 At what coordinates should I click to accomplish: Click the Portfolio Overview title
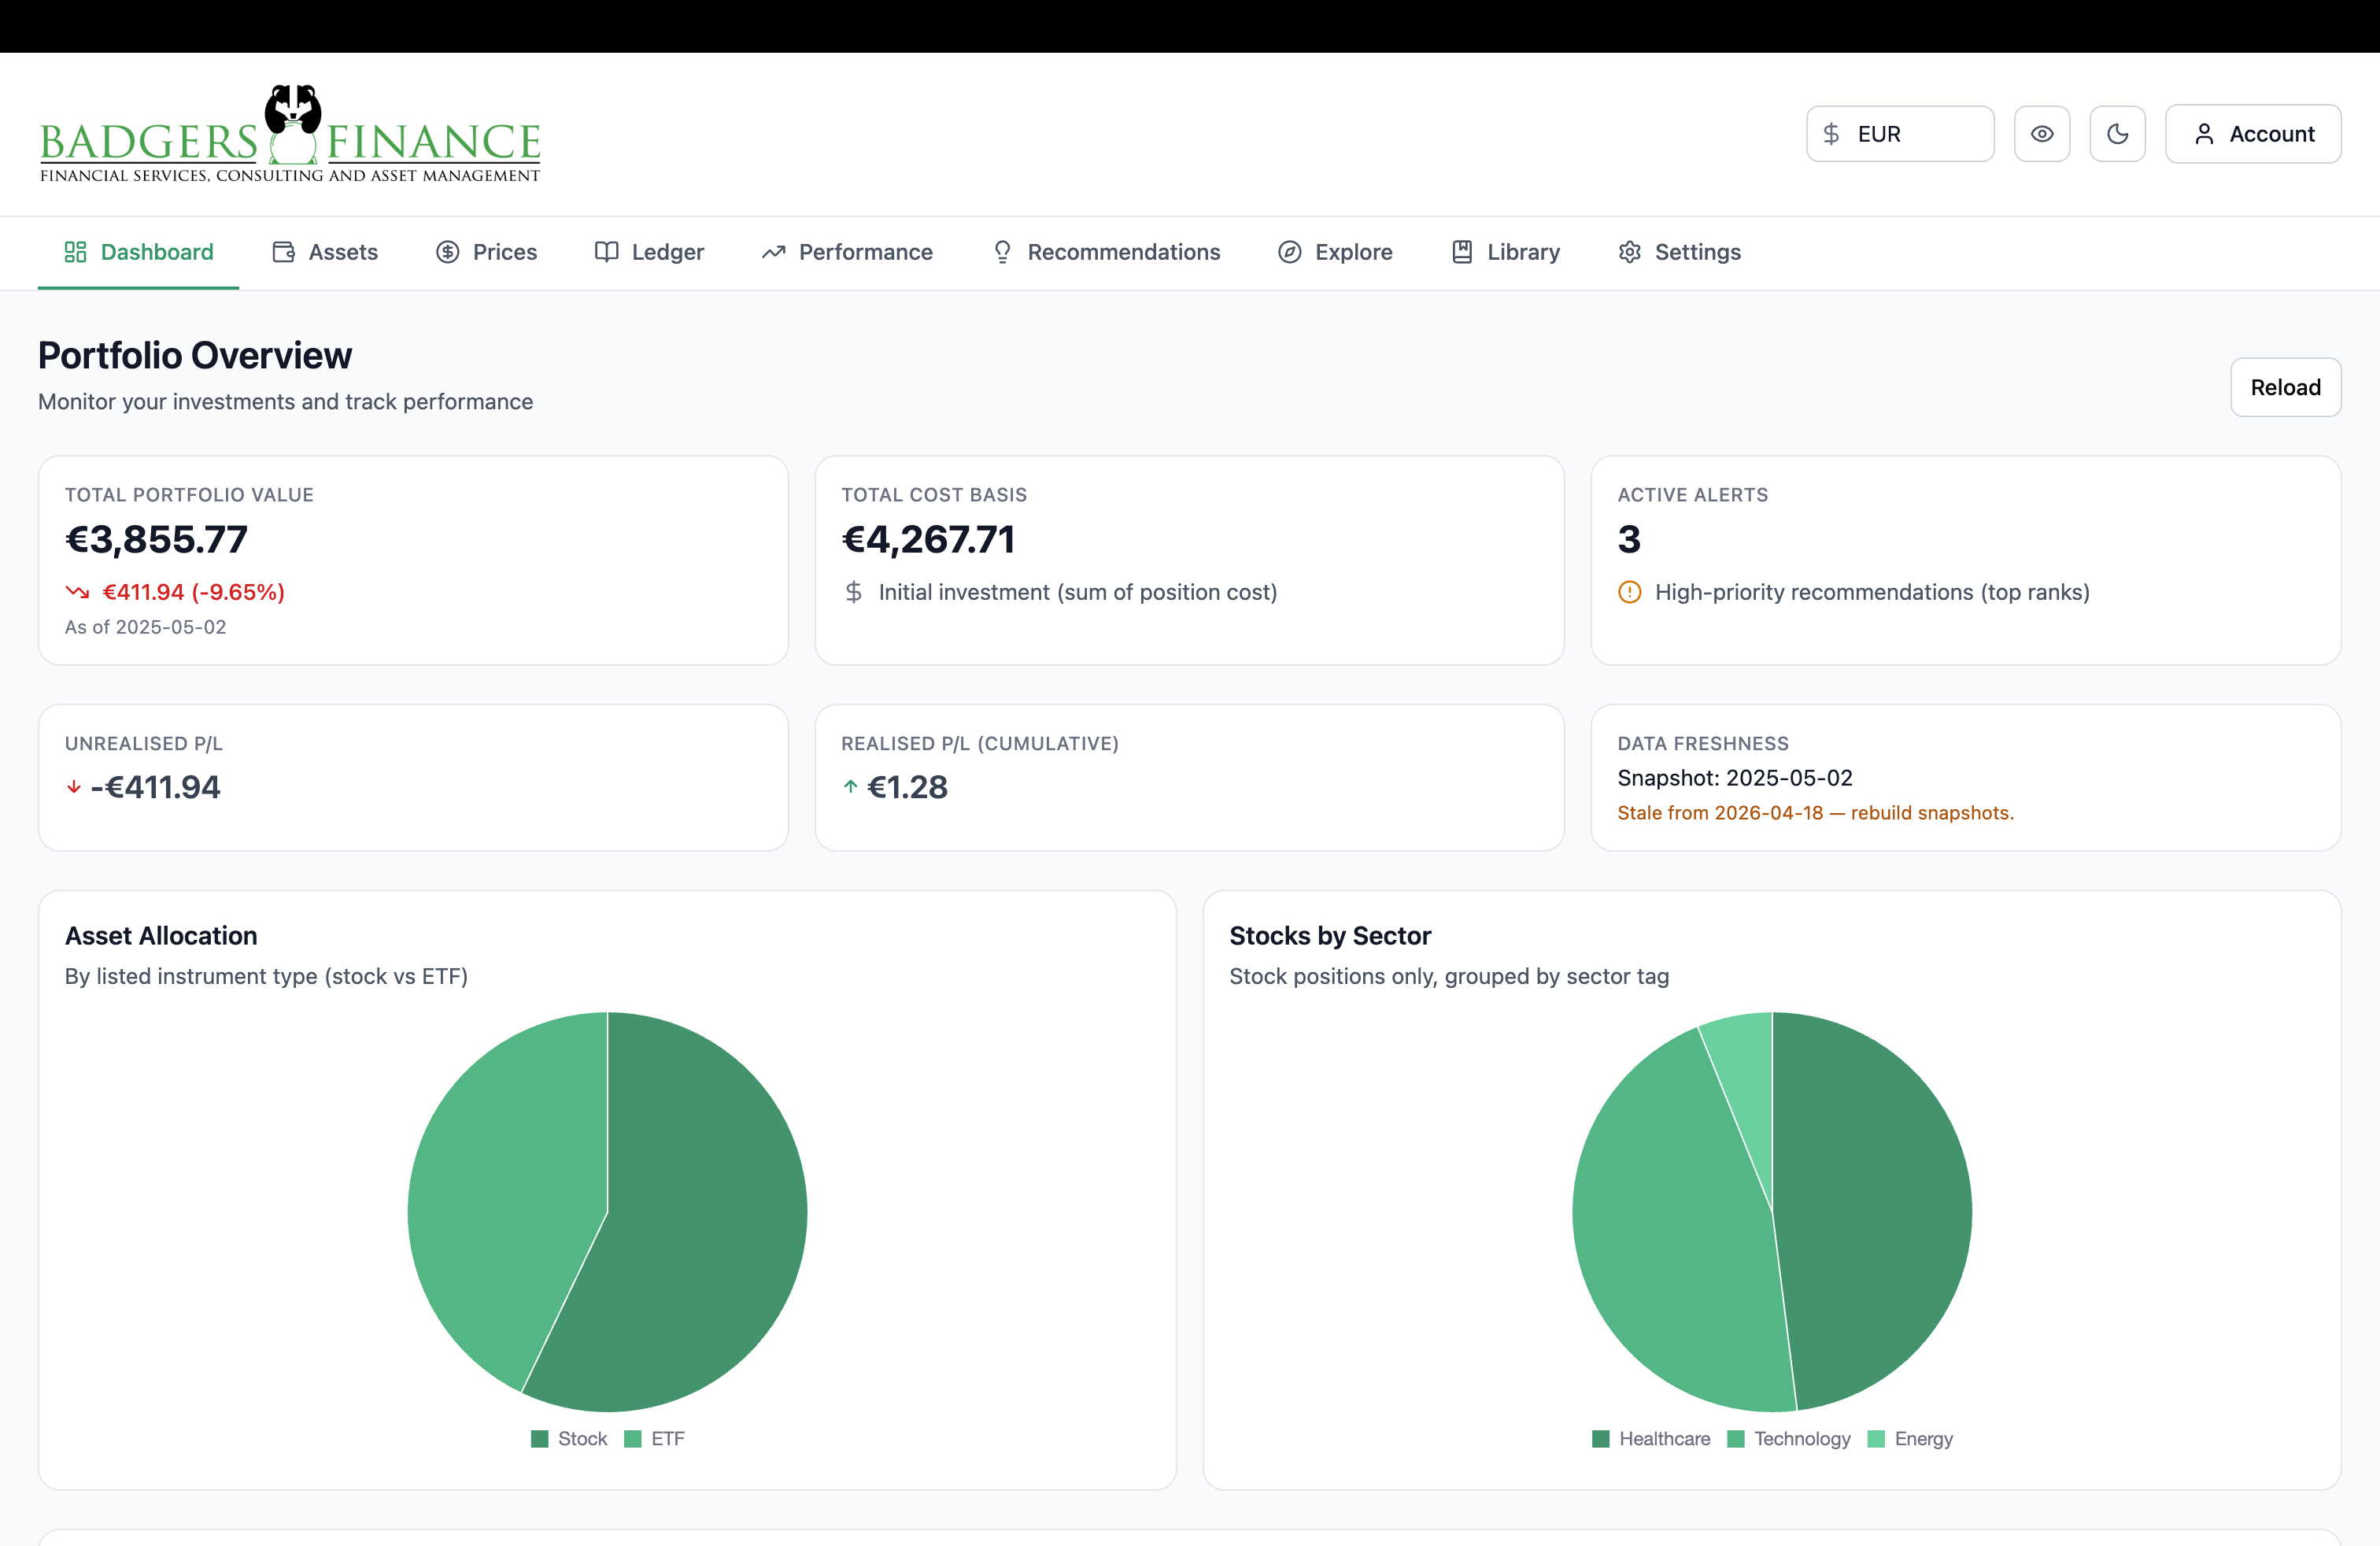click(195, 355)
